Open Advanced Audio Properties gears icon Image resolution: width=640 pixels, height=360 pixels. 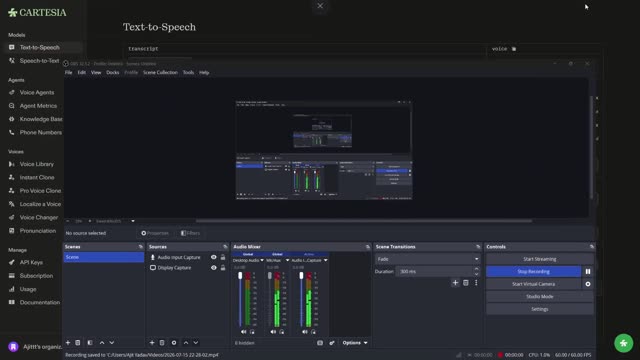pos(332,343)
